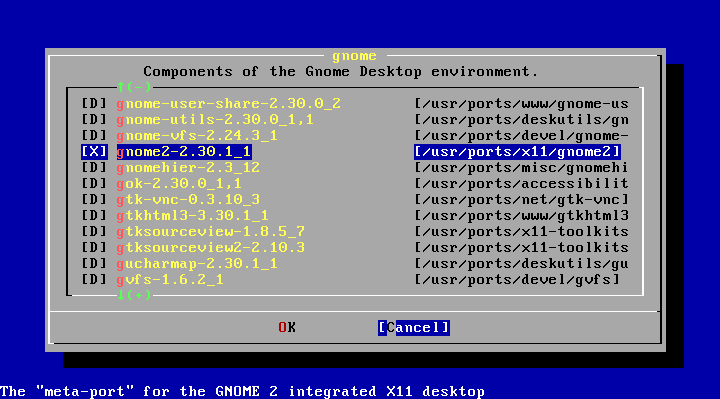The width and height of the screenshot is (720, 399).
Task: Click the path /usr/ports/net/gtk-vnc
Action: (522, 200)
